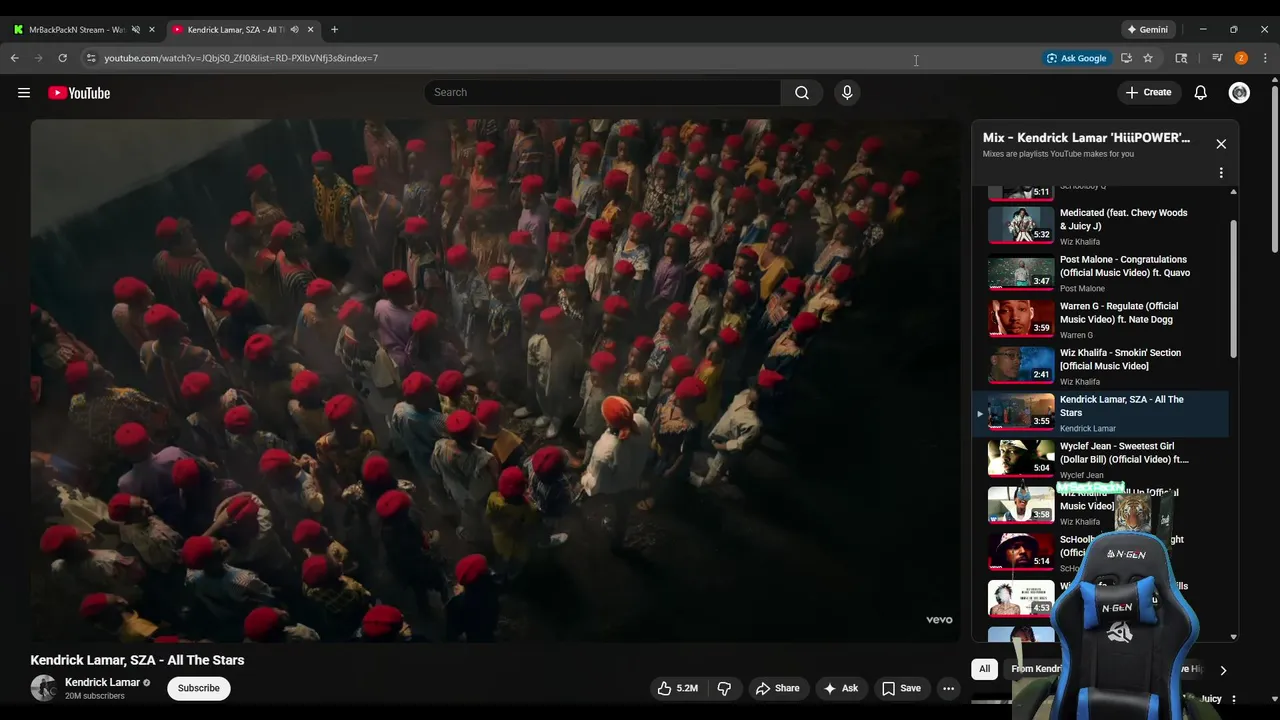Play Wyclef Jean Sweetest Girl in playlist

pos(1100,460)
